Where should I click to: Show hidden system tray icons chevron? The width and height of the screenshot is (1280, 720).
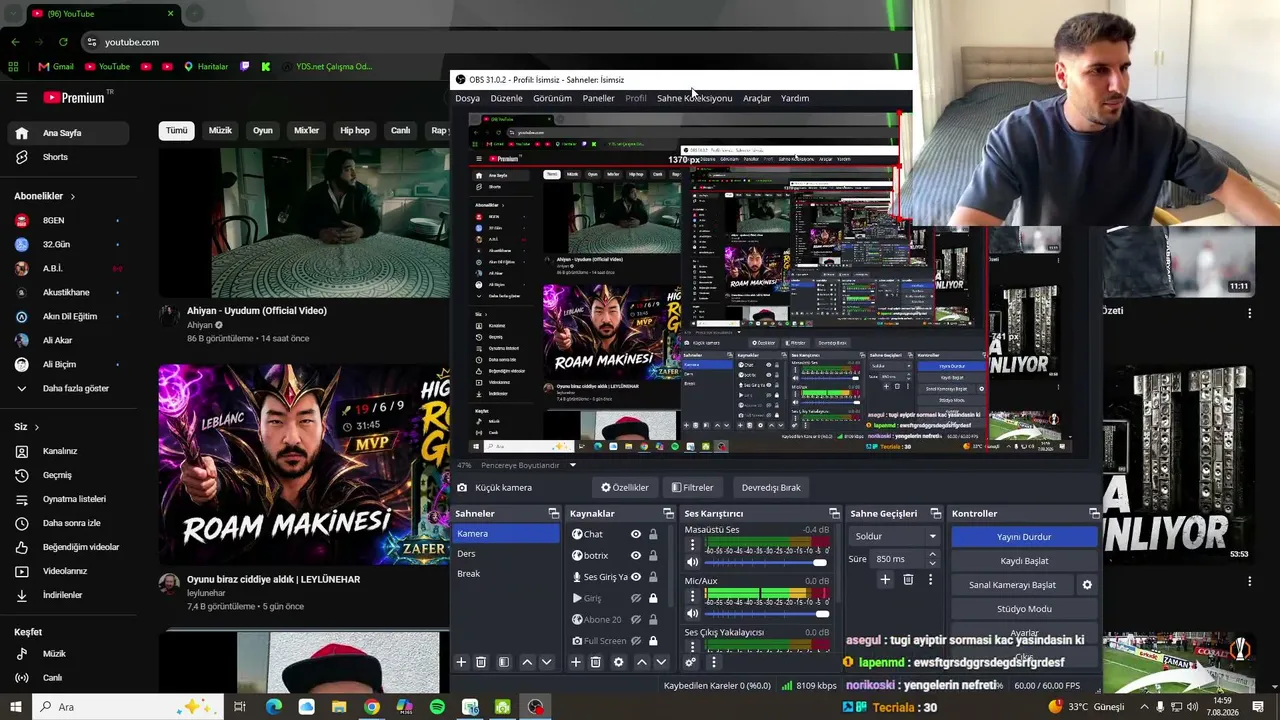click(x=1145, y=707)
